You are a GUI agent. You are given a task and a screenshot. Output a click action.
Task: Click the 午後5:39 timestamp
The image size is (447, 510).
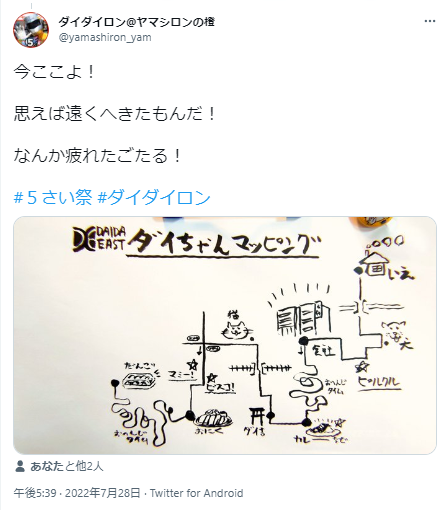coord(35,493)
